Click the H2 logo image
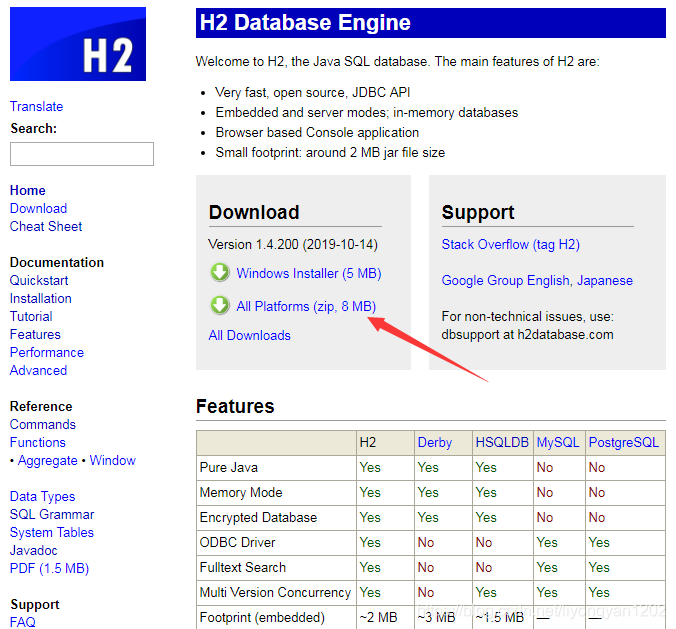The image size is (676, 629). 78,44
